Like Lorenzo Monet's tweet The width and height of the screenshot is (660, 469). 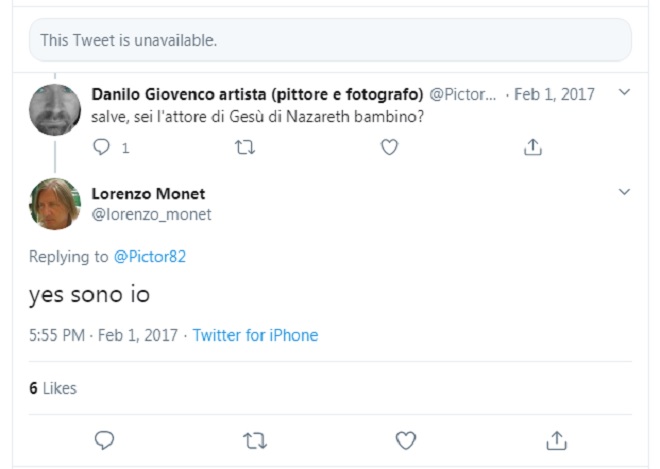405,440
